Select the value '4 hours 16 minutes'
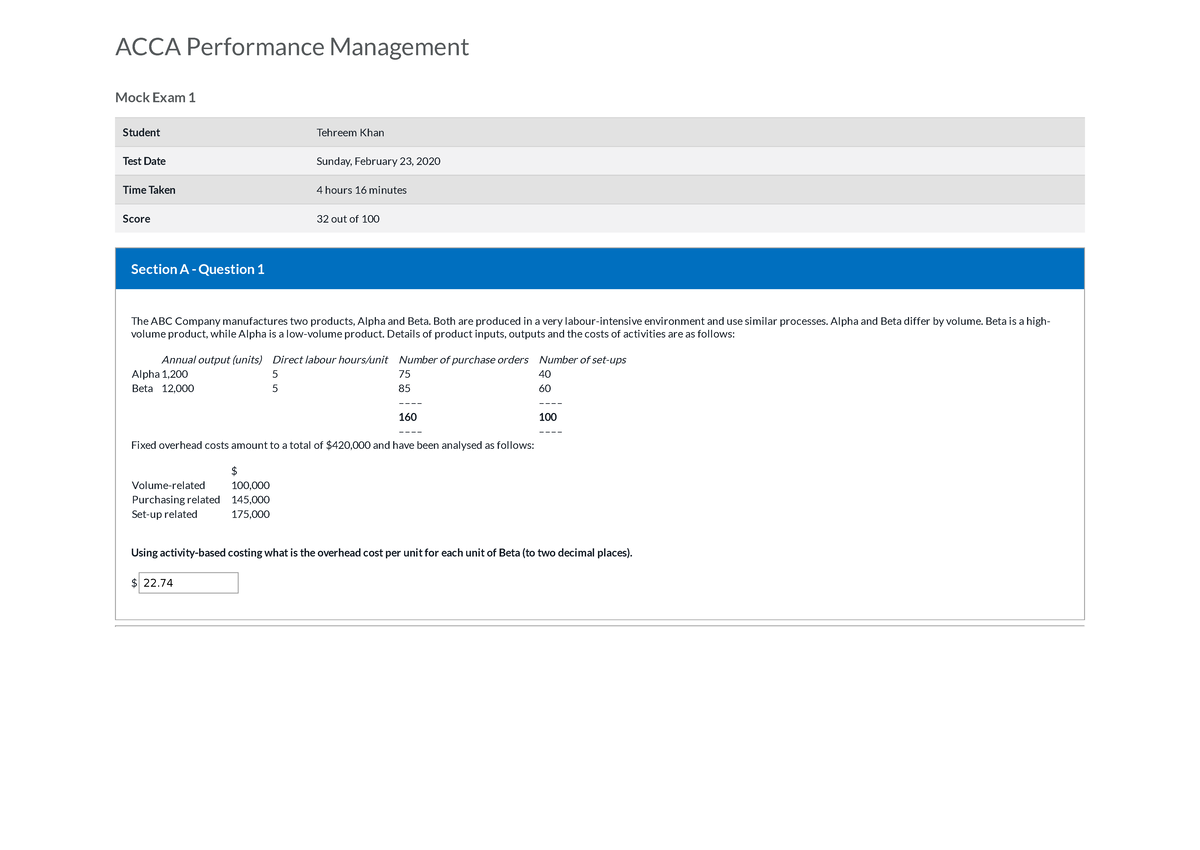This screenshot has width=1200, height=850. (361, 190)
